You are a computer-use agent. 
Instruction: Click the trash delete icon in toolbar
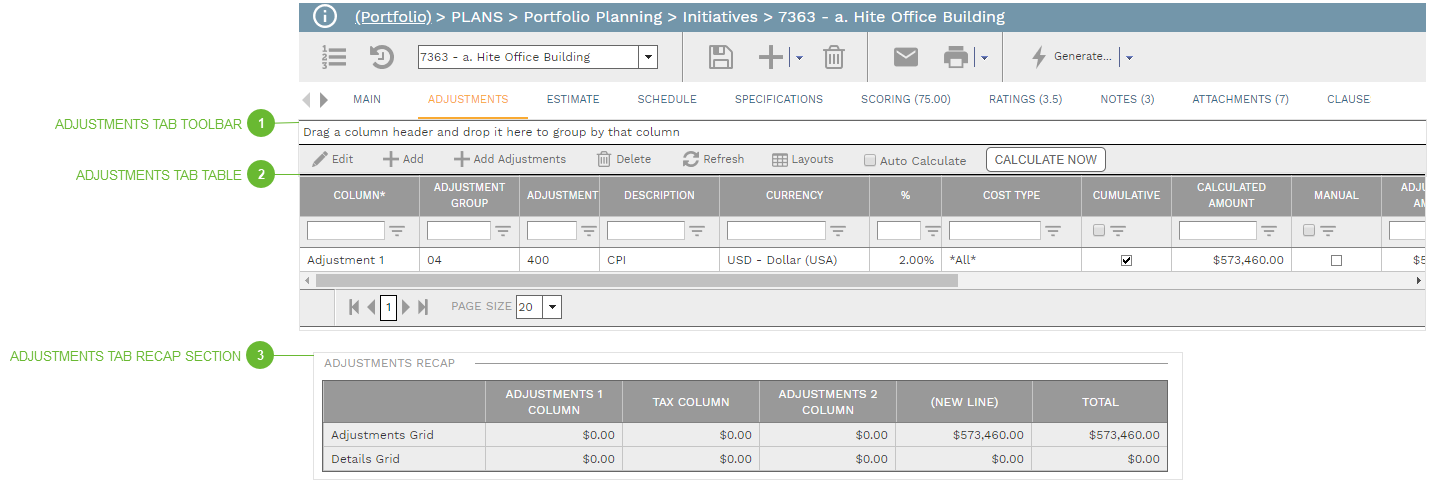coord(833,57)
